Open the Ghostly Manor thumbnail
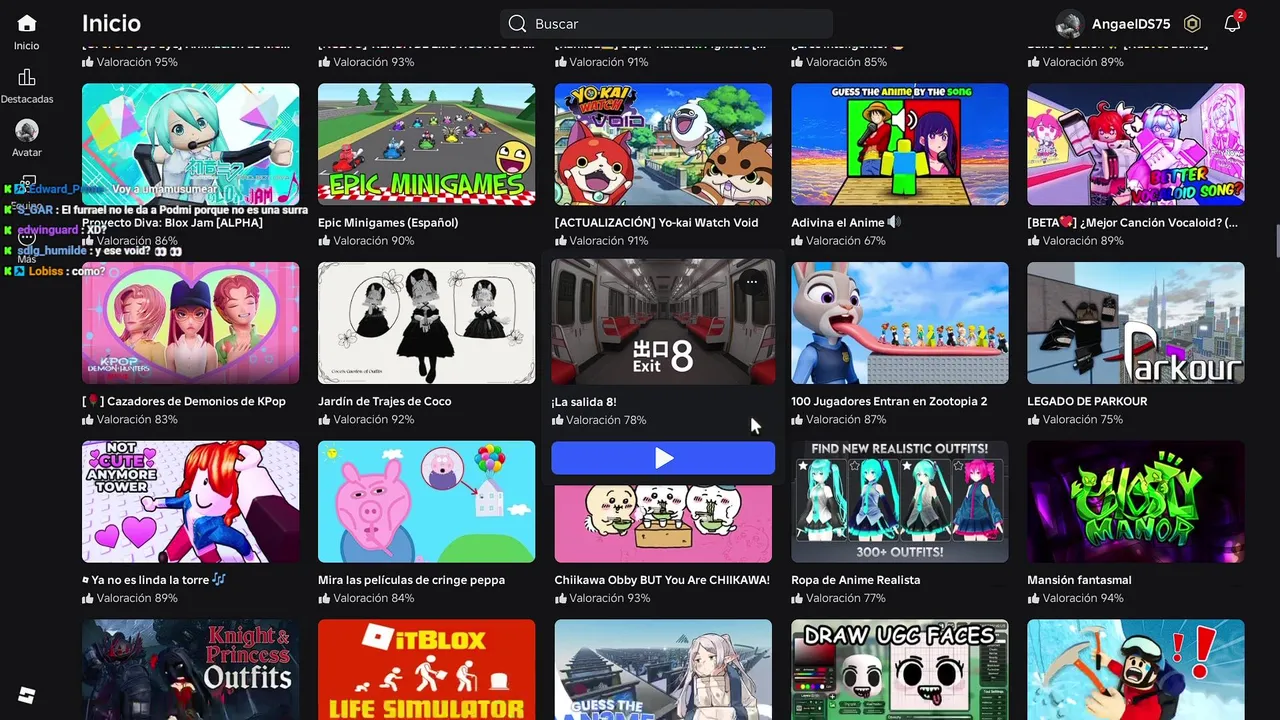Viewport: 1280px width, 720px height. pyautogui.click(x=1136, y=502)
